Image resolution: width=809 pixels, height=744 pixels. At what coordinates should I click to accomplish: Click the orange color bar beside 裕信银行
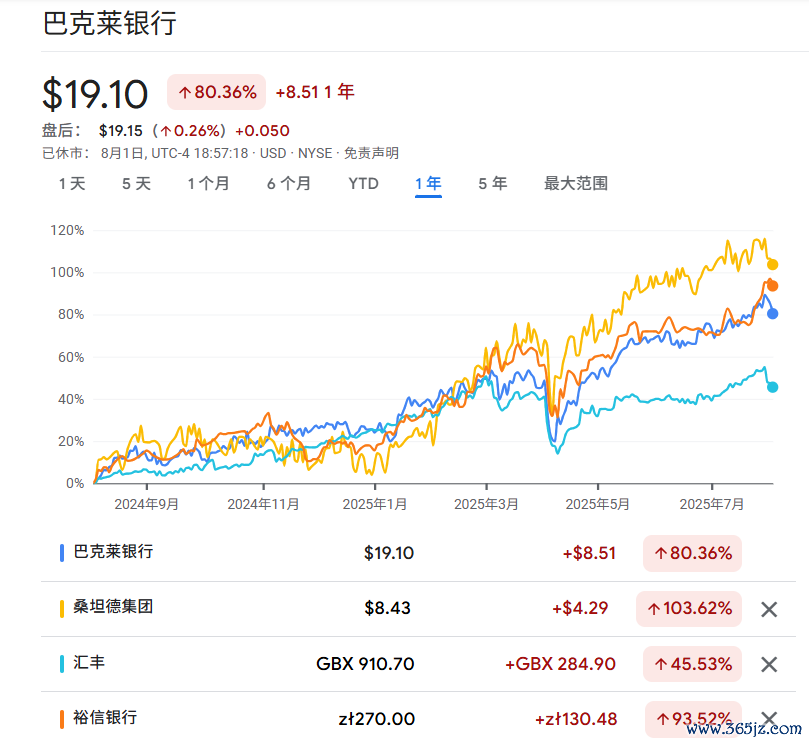(x=62, y=719)
